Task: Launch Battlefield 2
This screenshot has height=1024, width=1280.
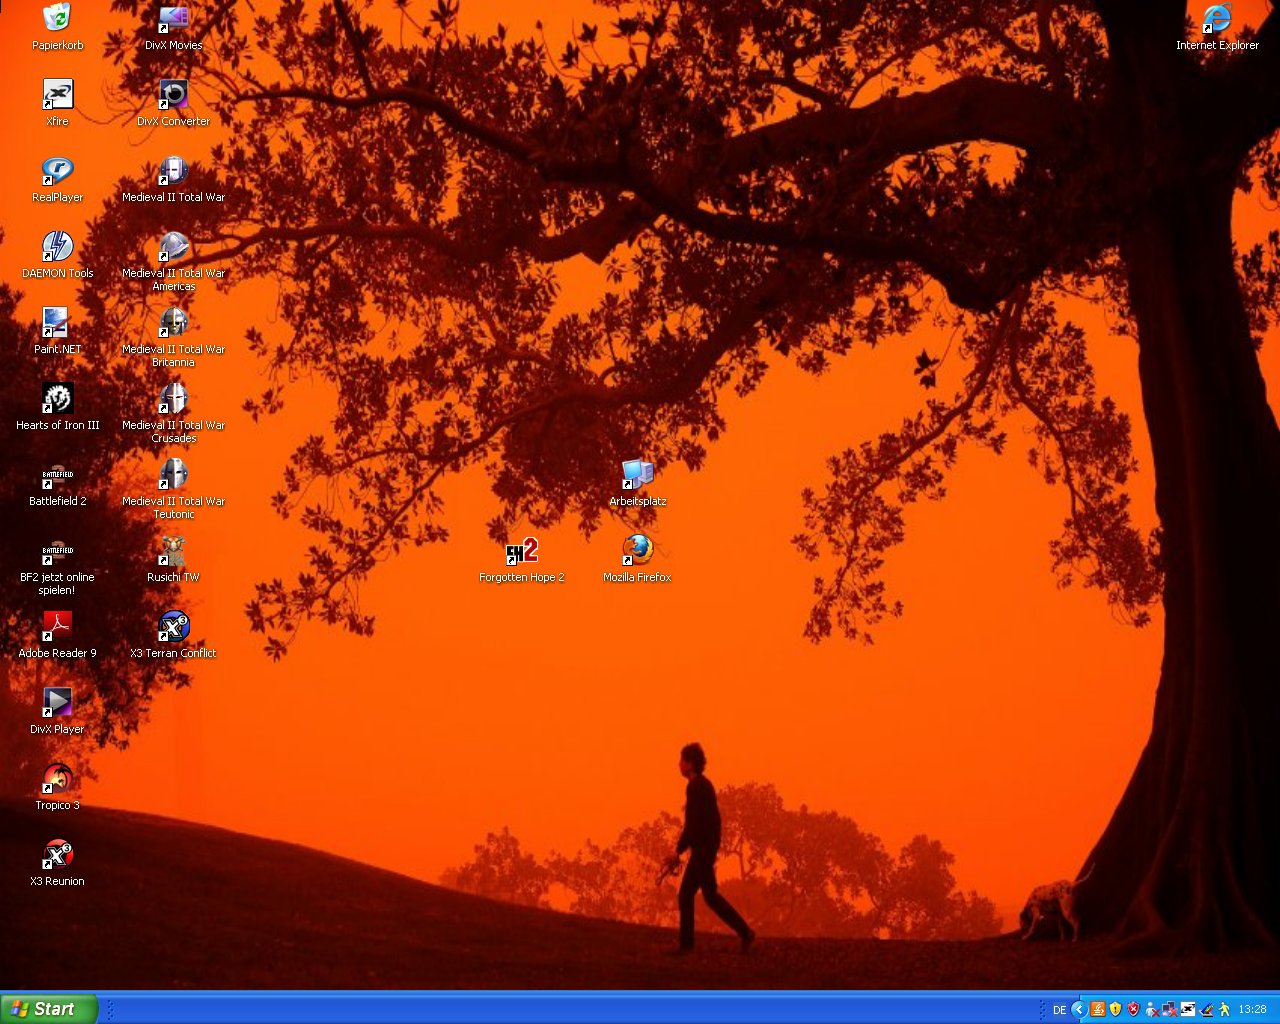Action: click(x=57, y=474)
